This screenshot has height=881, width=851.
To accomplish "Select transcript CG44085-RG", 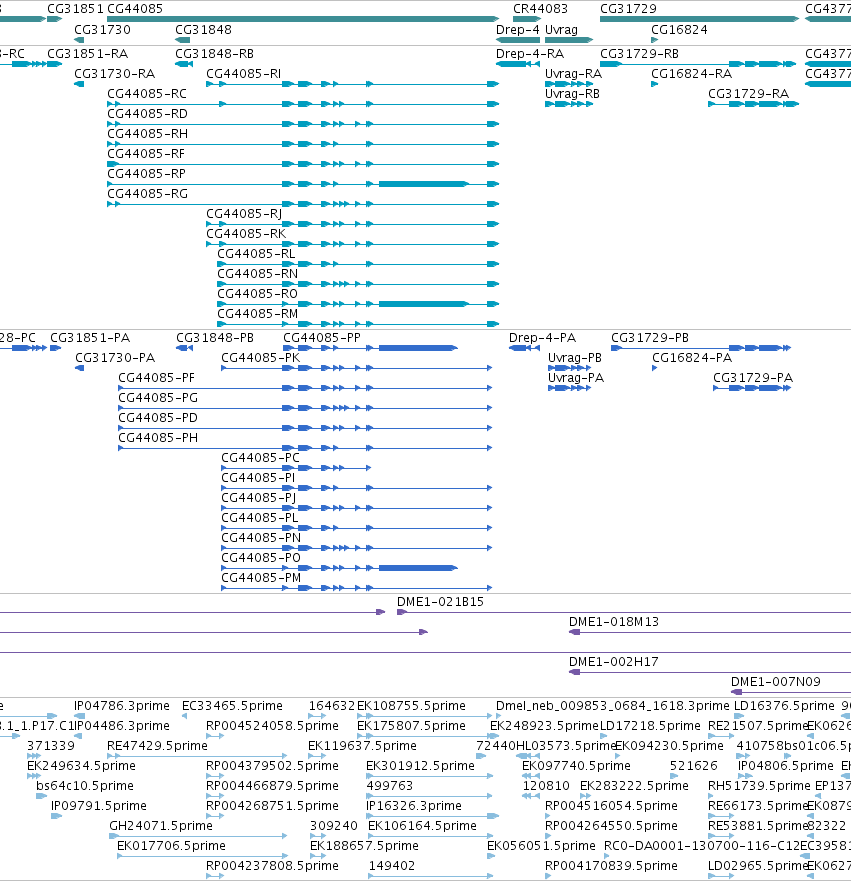I will point(148,194).
